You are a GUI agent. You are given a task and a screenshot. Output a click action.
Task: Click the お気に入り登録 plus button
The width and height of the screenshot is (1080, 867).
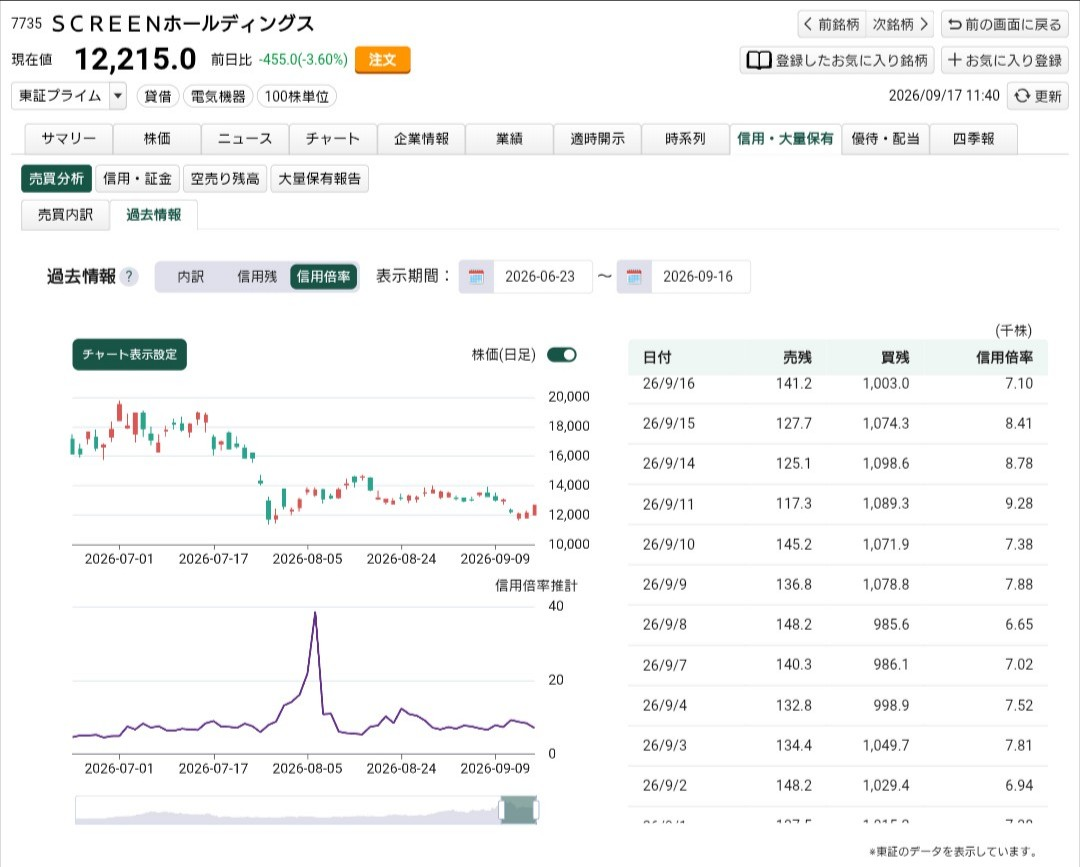tap(1005, 61)
